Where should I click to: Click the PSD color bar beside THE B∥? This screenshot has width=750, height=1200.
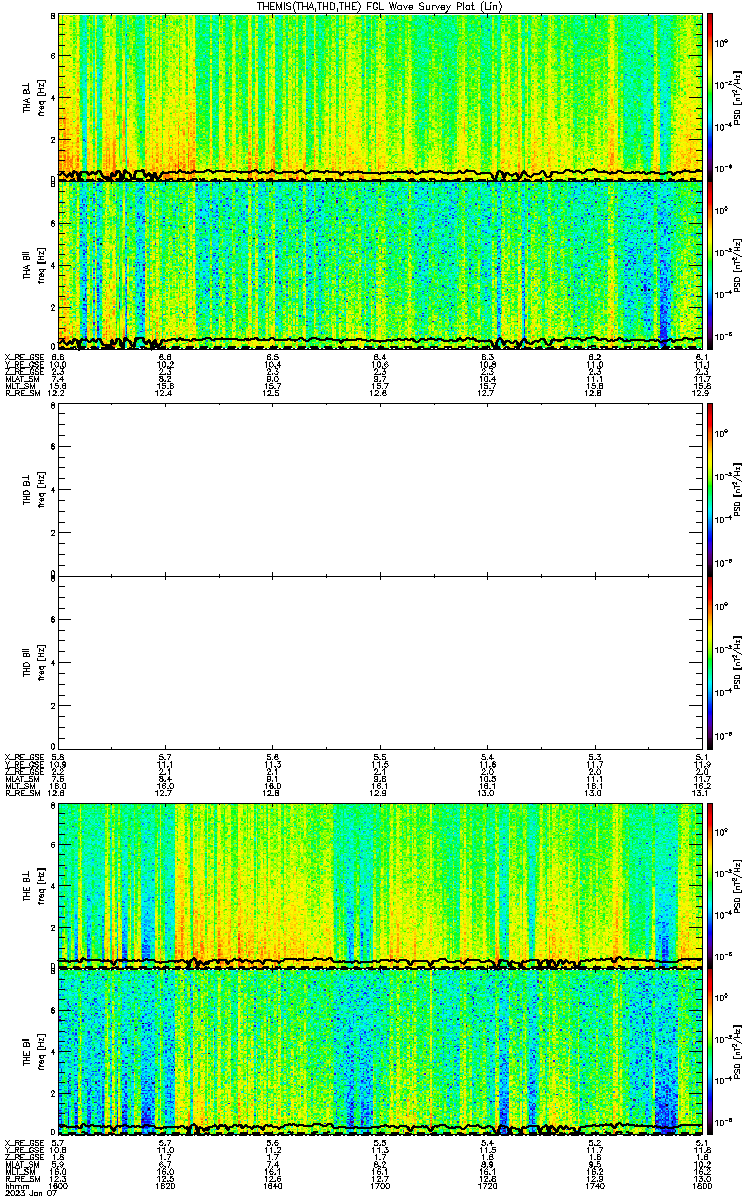pos(710,1053)
